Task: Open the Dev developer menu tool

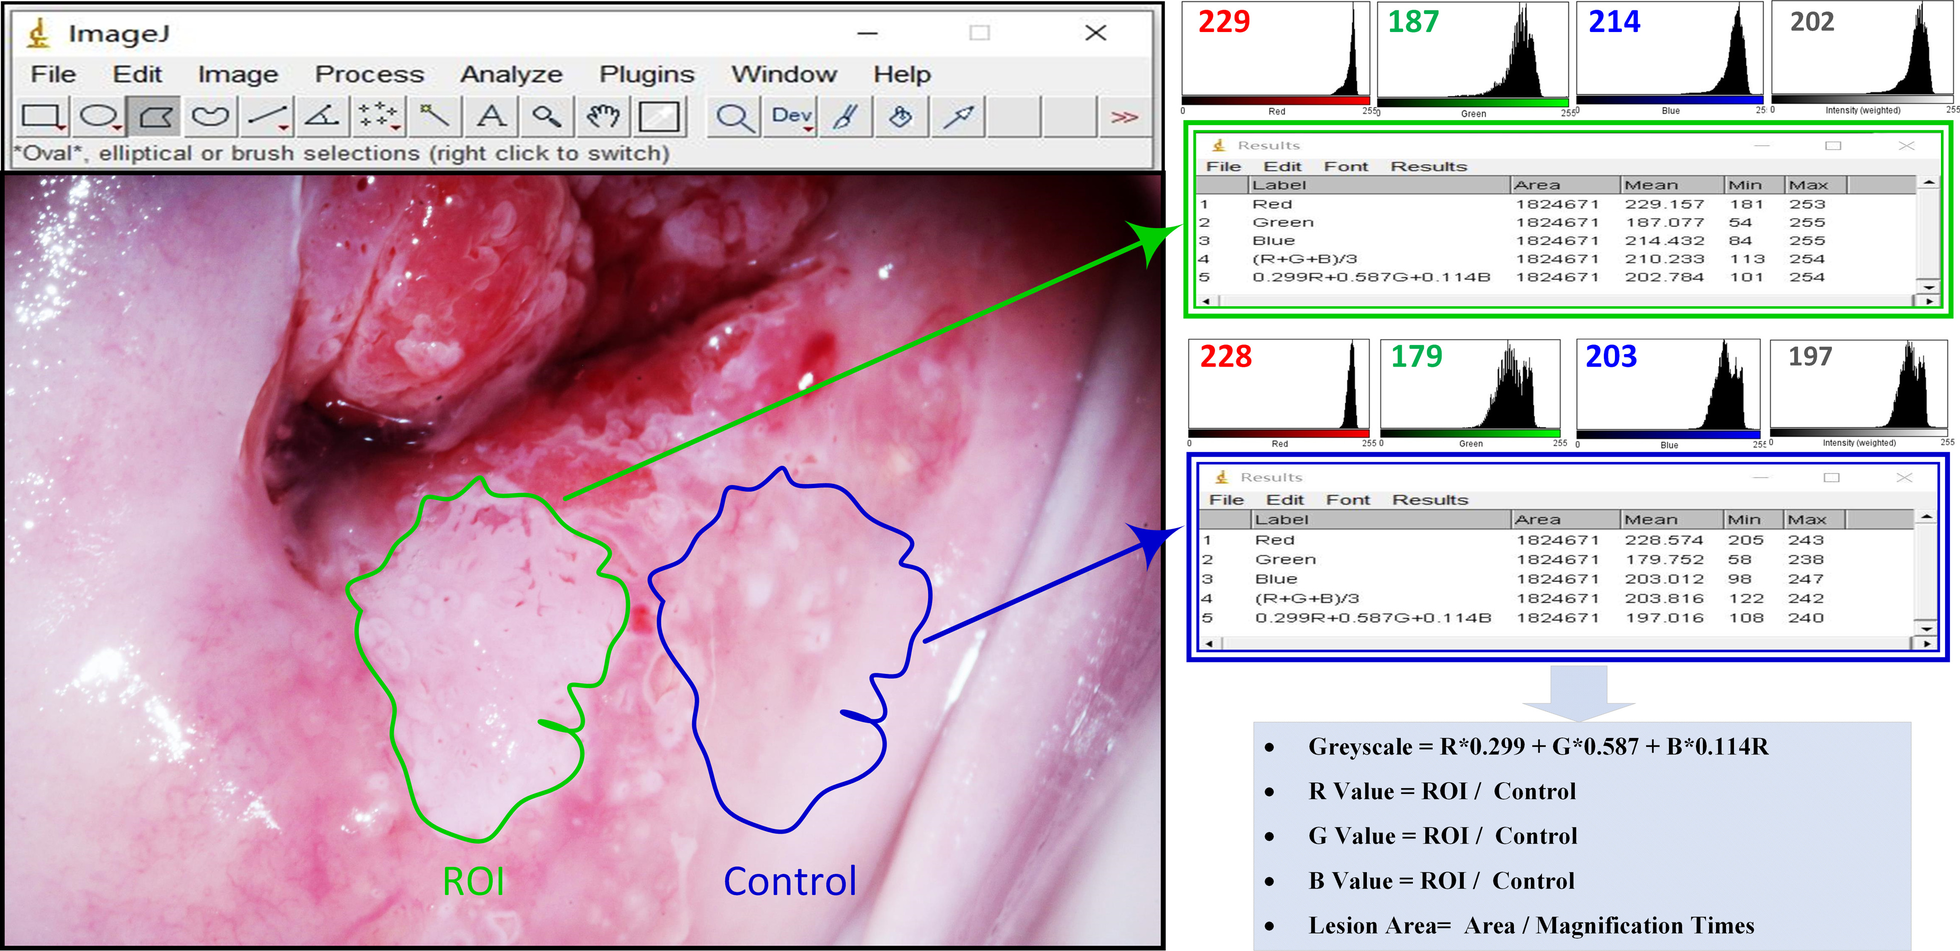Action: (x=792, y=117)
